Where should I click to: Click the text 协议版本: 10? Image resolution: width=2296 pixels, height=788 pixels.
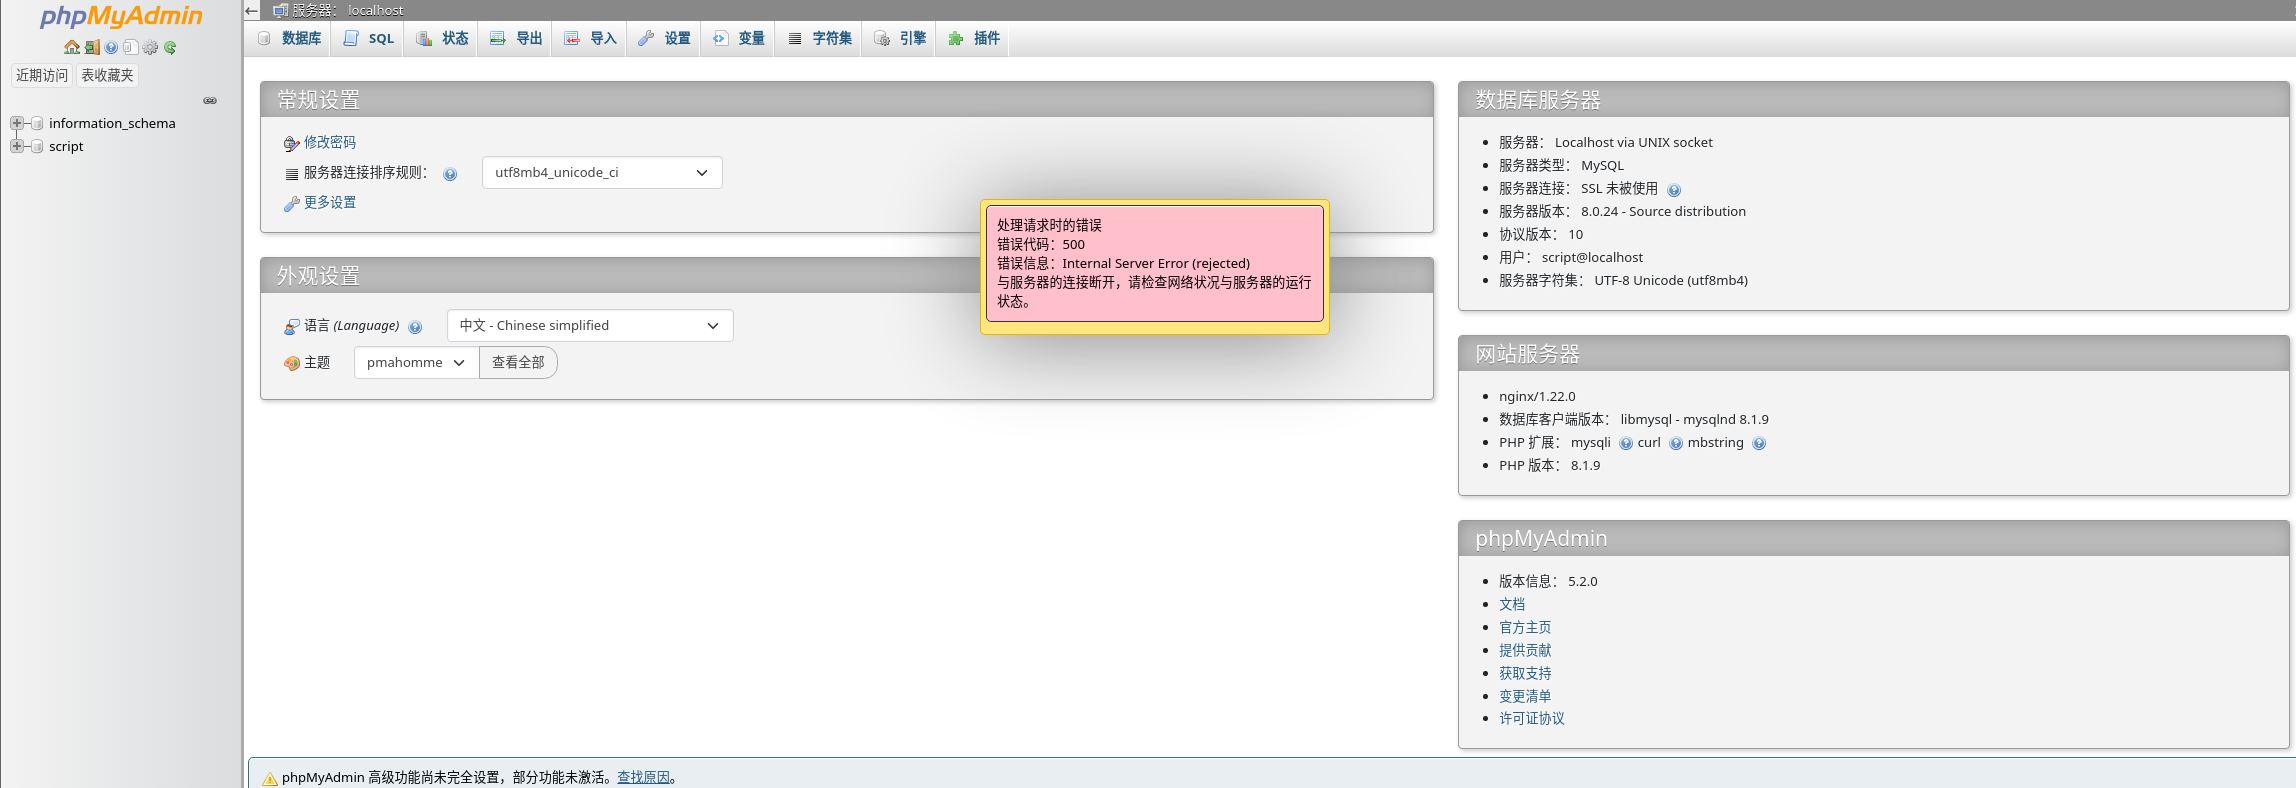click(1541, 234)
